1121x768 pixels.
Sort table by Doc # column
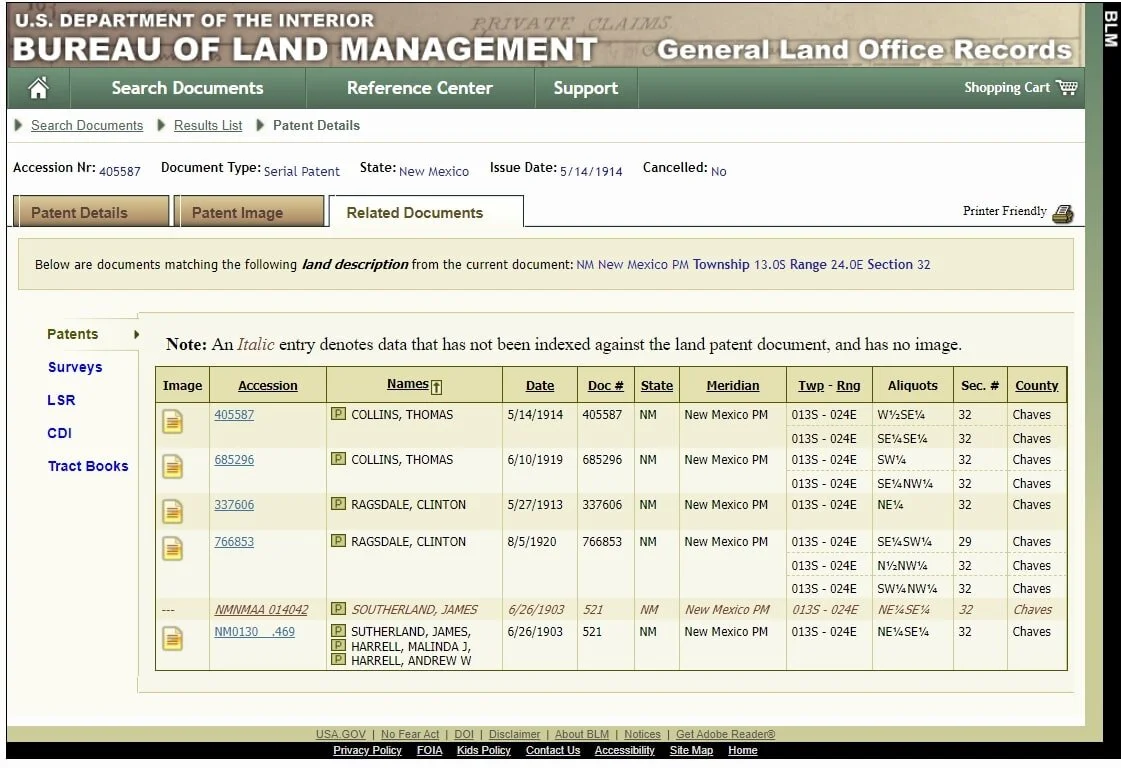pos(606,385)
